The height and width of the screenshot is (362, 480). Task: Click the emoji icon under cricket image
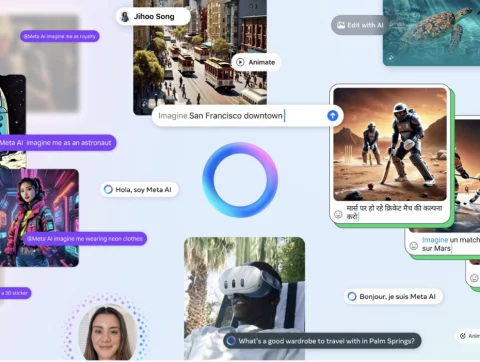[338, 214]
